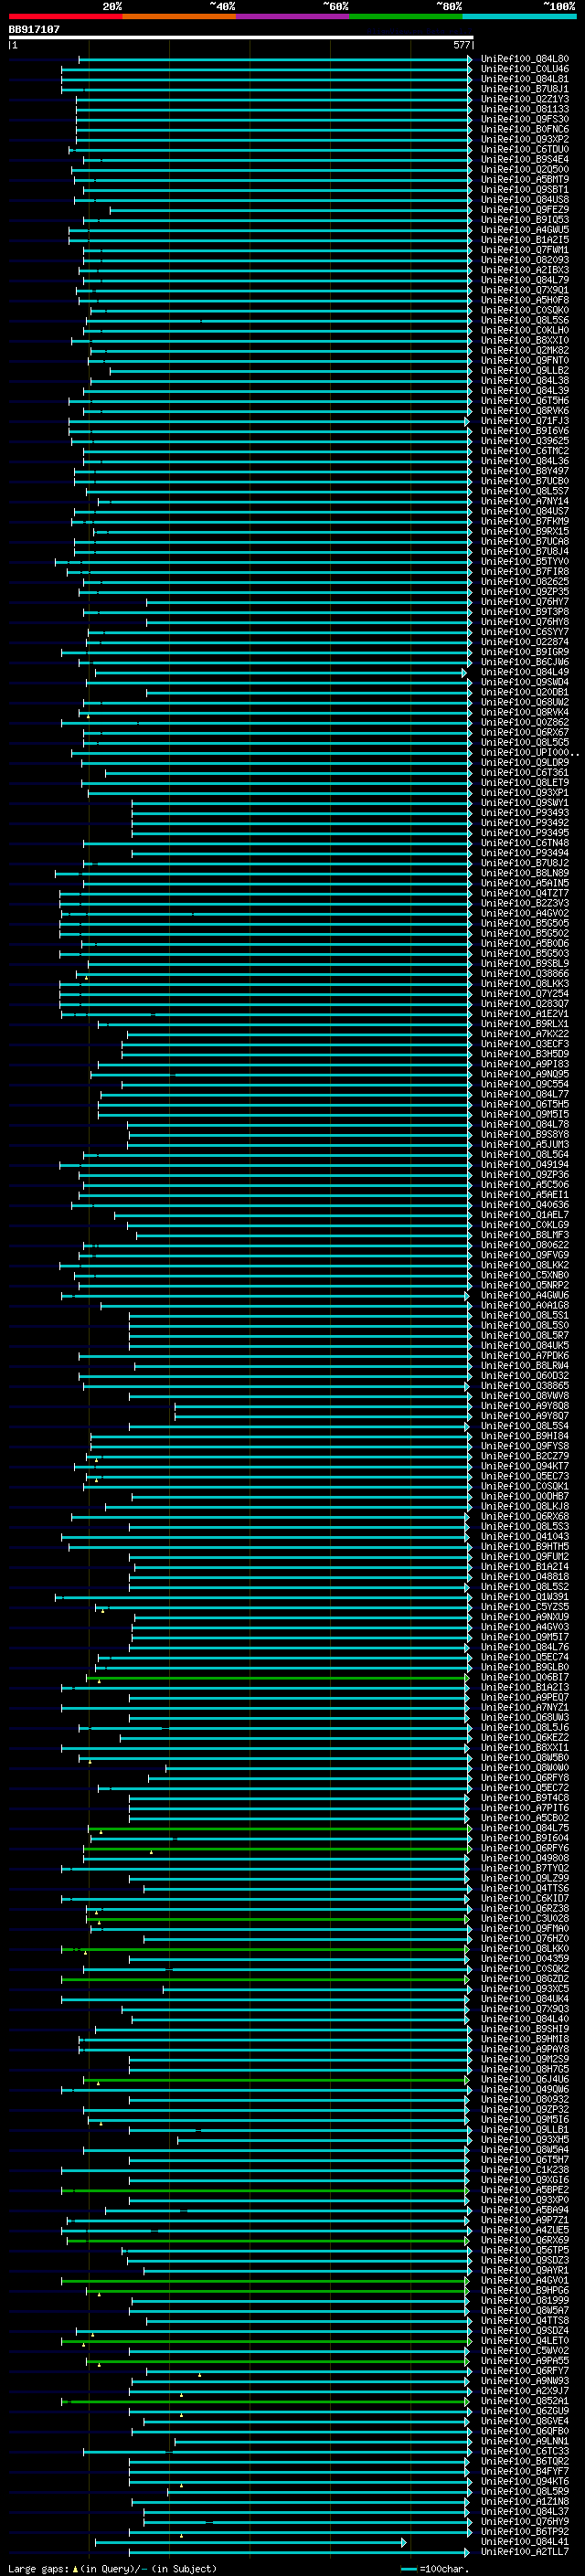This screenshot has height=2576, width=585.
Task: Select hit UniRef100_A2TLL7
Action: pyautogui.click(x=525, y=2551)
